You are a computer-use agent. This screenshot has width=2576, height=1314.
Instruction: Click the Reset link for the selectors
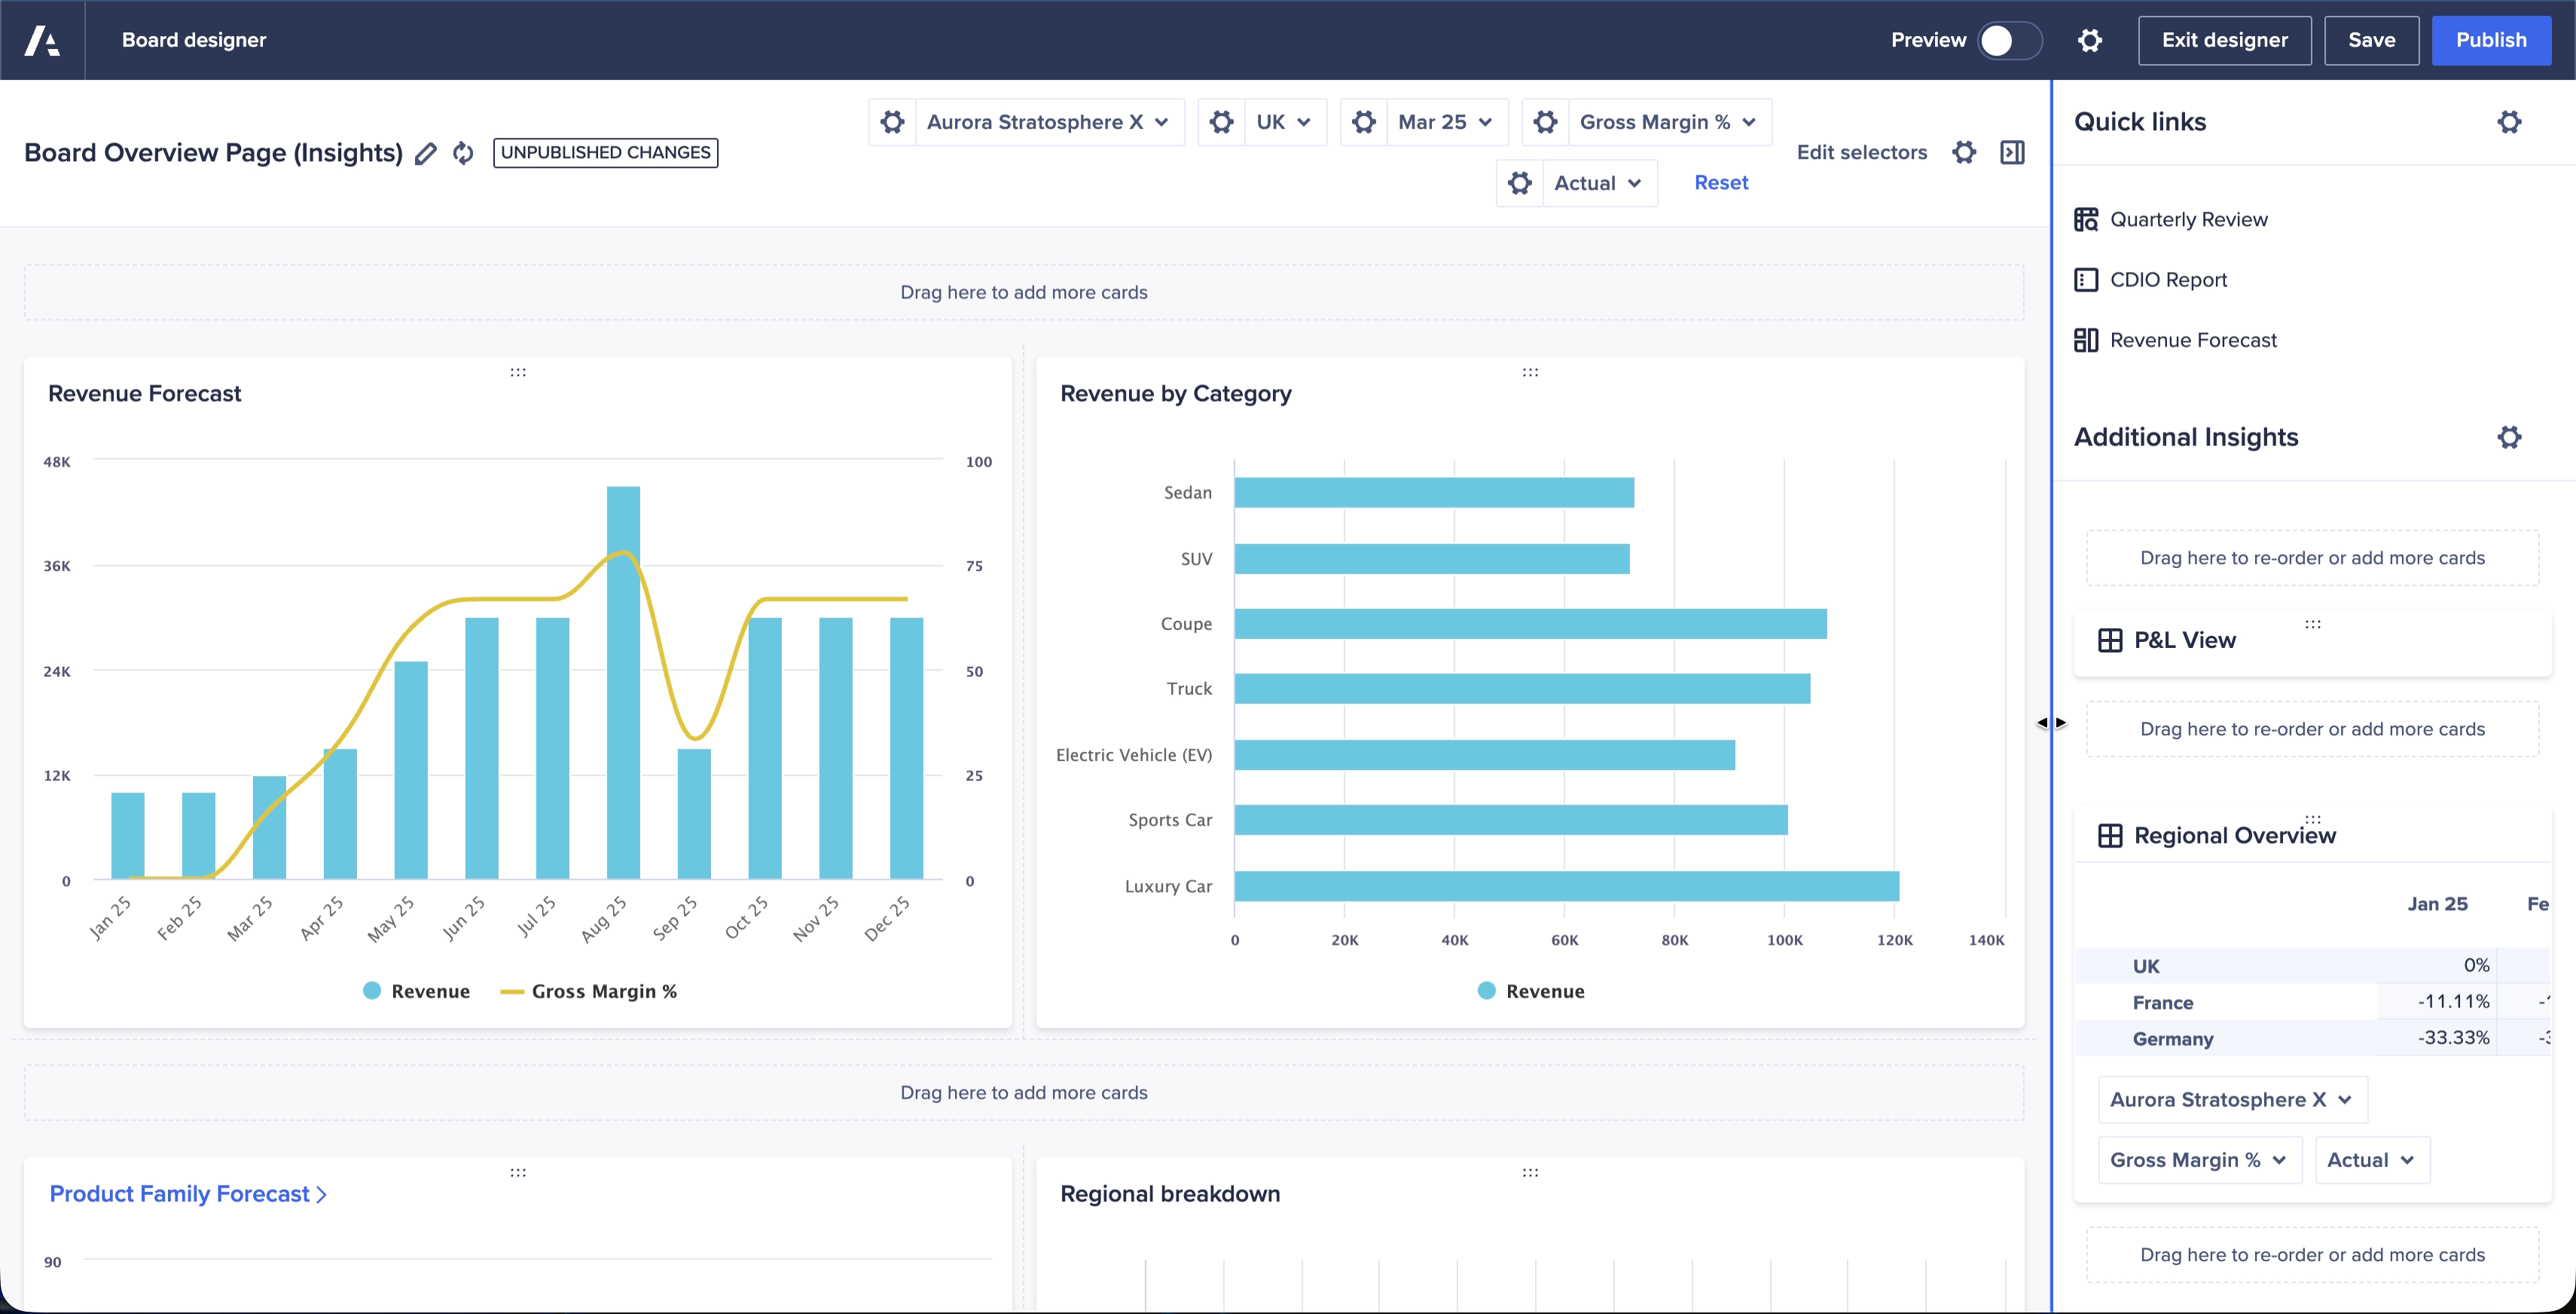1720,183
